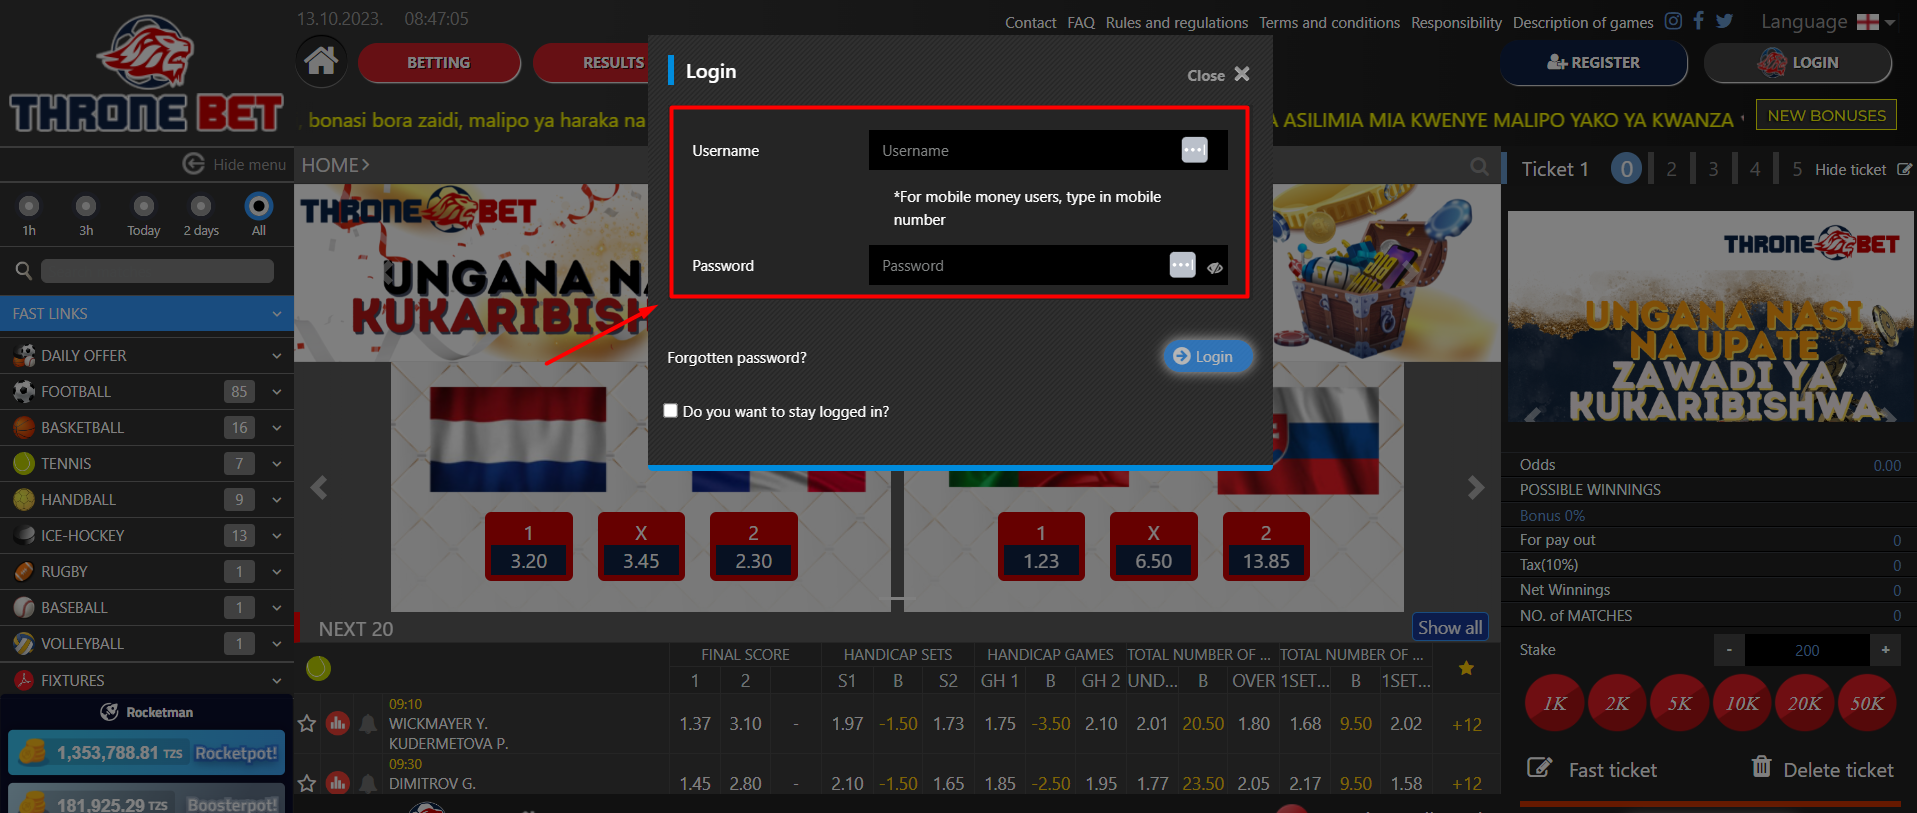Click the Password input field
The width and height of the screenshot is (1917, 813).
pyautogui.click(x=1048, y=265)
